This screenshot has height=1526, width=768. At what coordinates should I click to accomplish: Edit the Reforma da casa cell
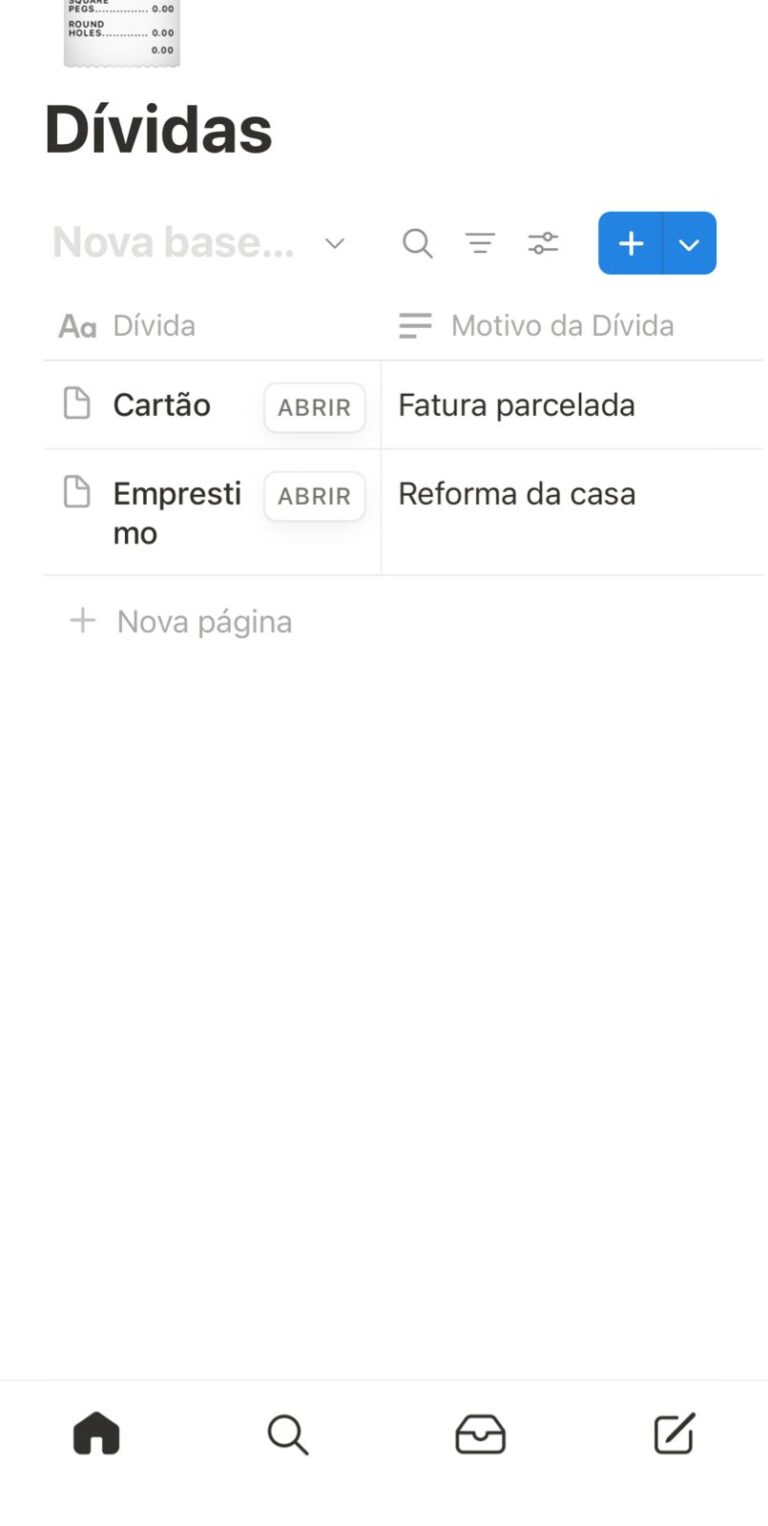(516, 494)
